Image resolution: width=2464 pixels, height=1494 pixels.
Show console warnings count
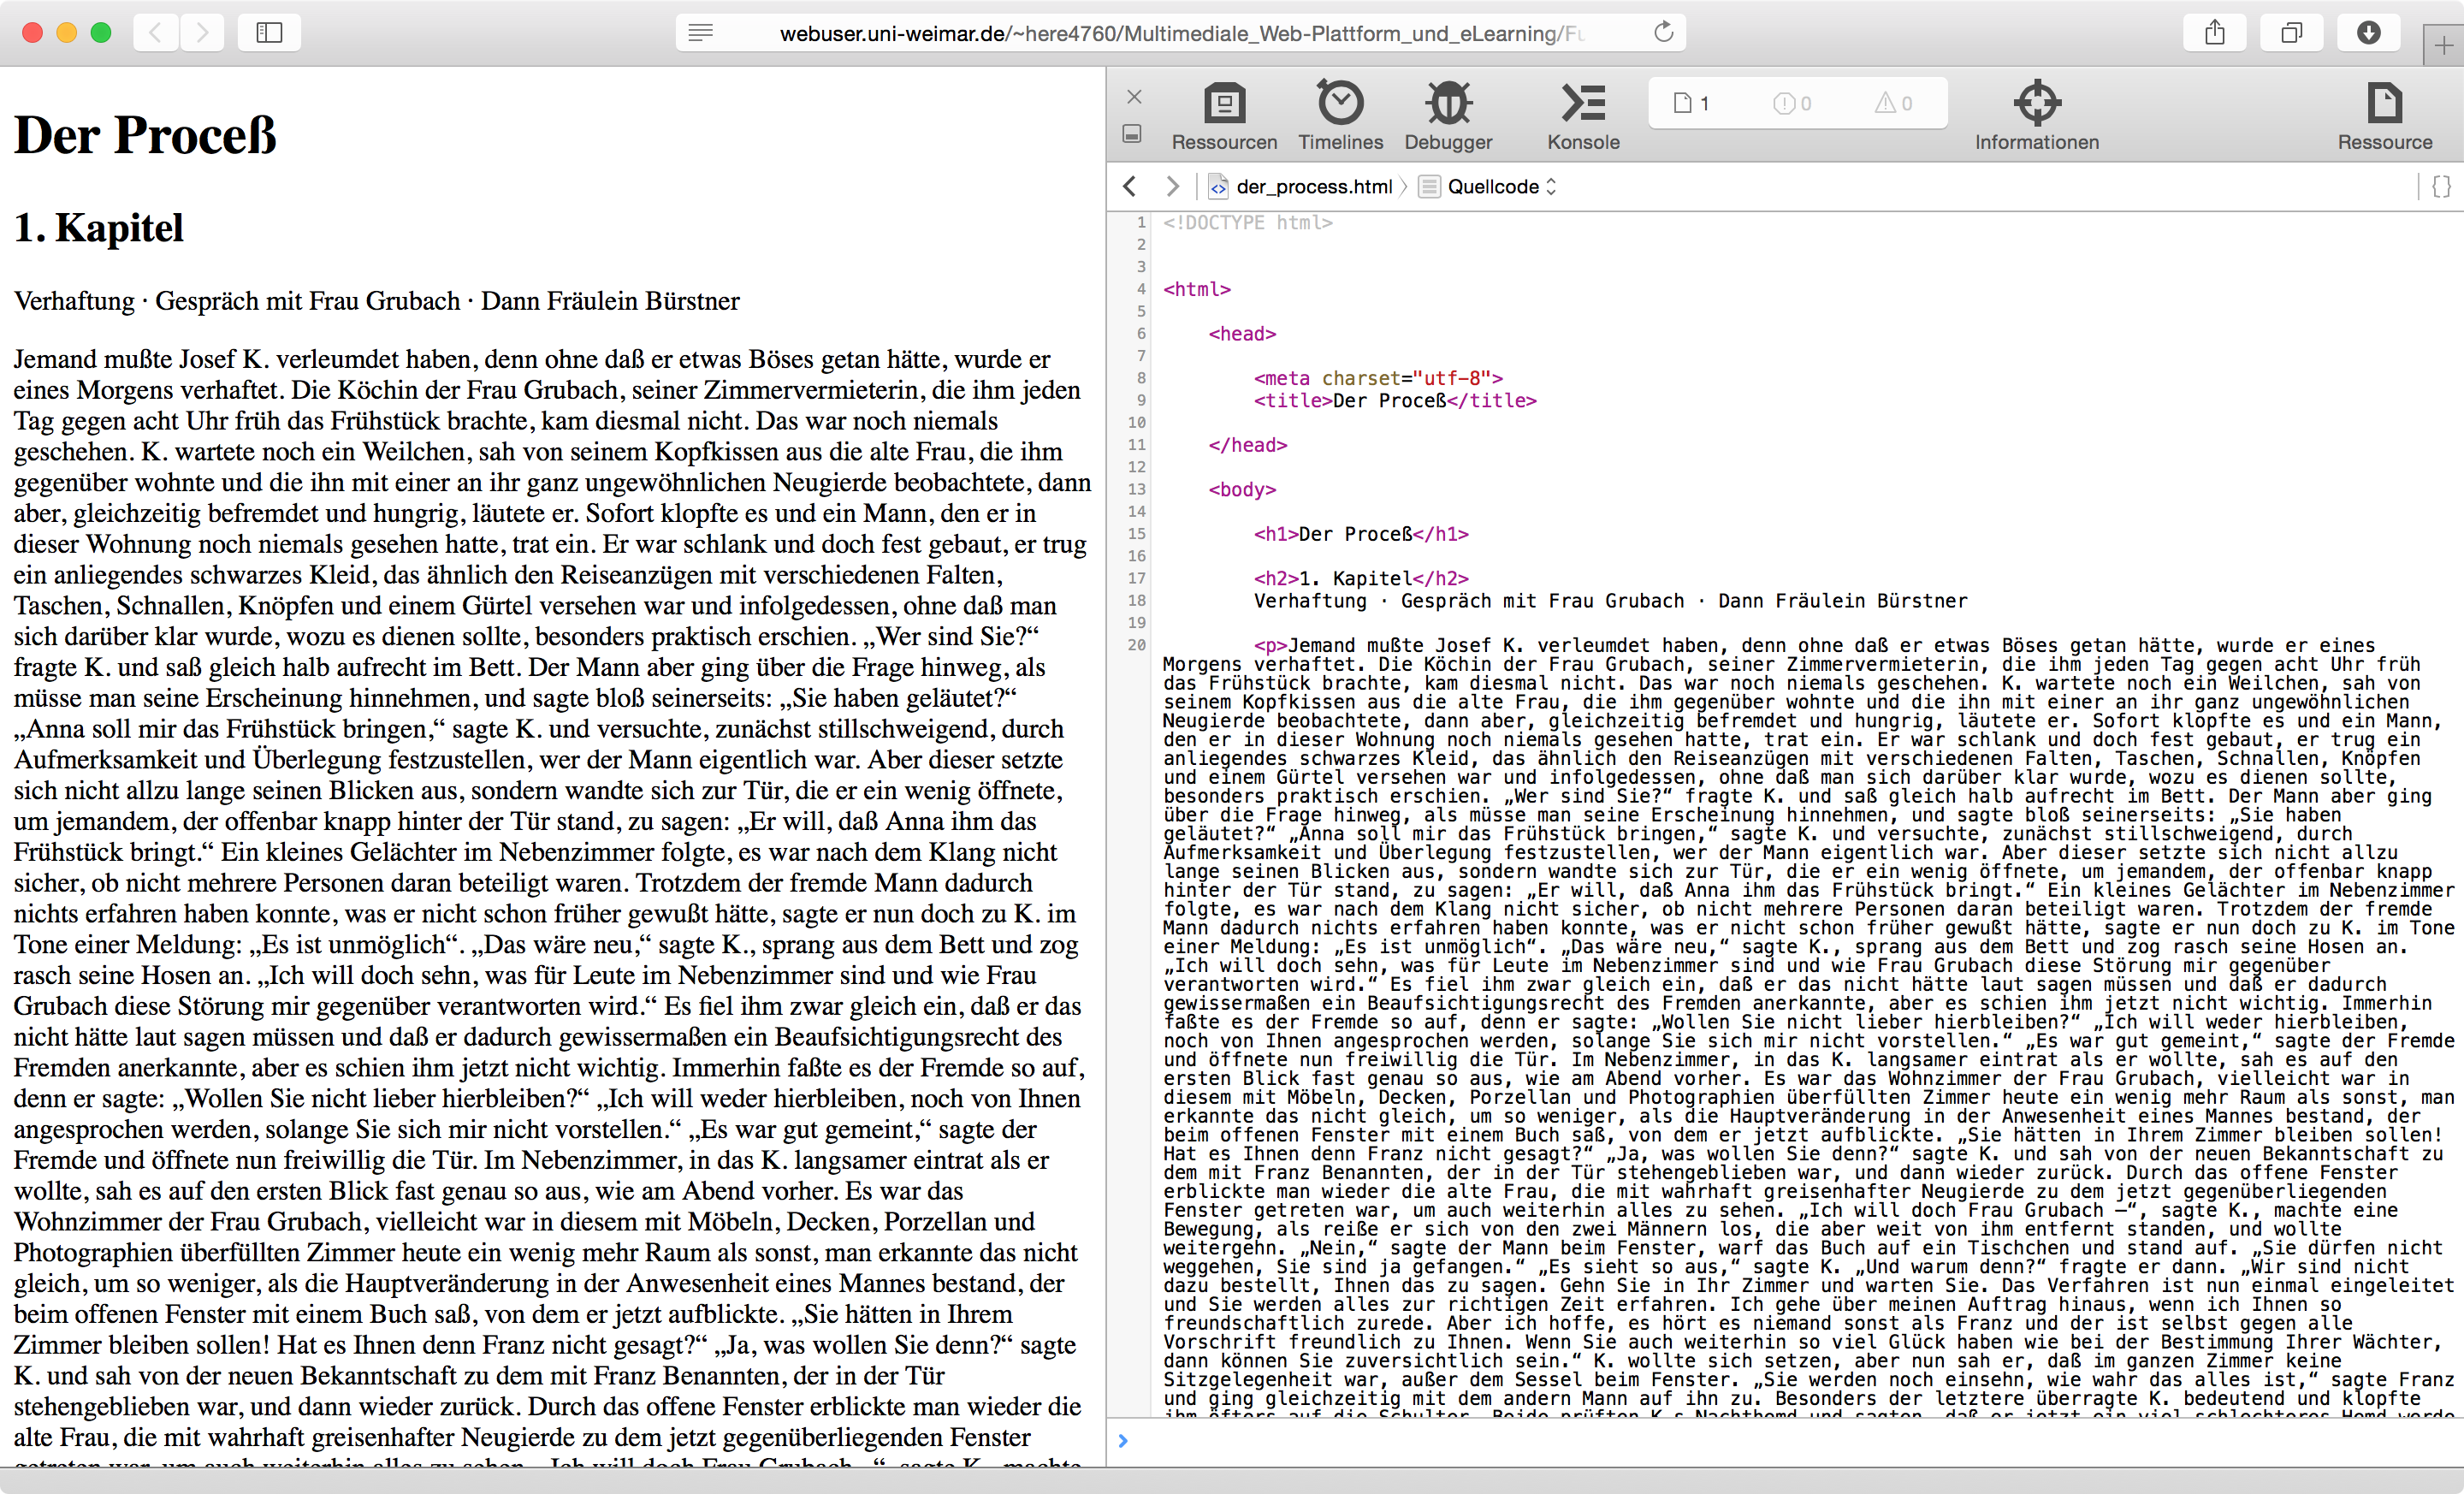tap(1893, 103)
